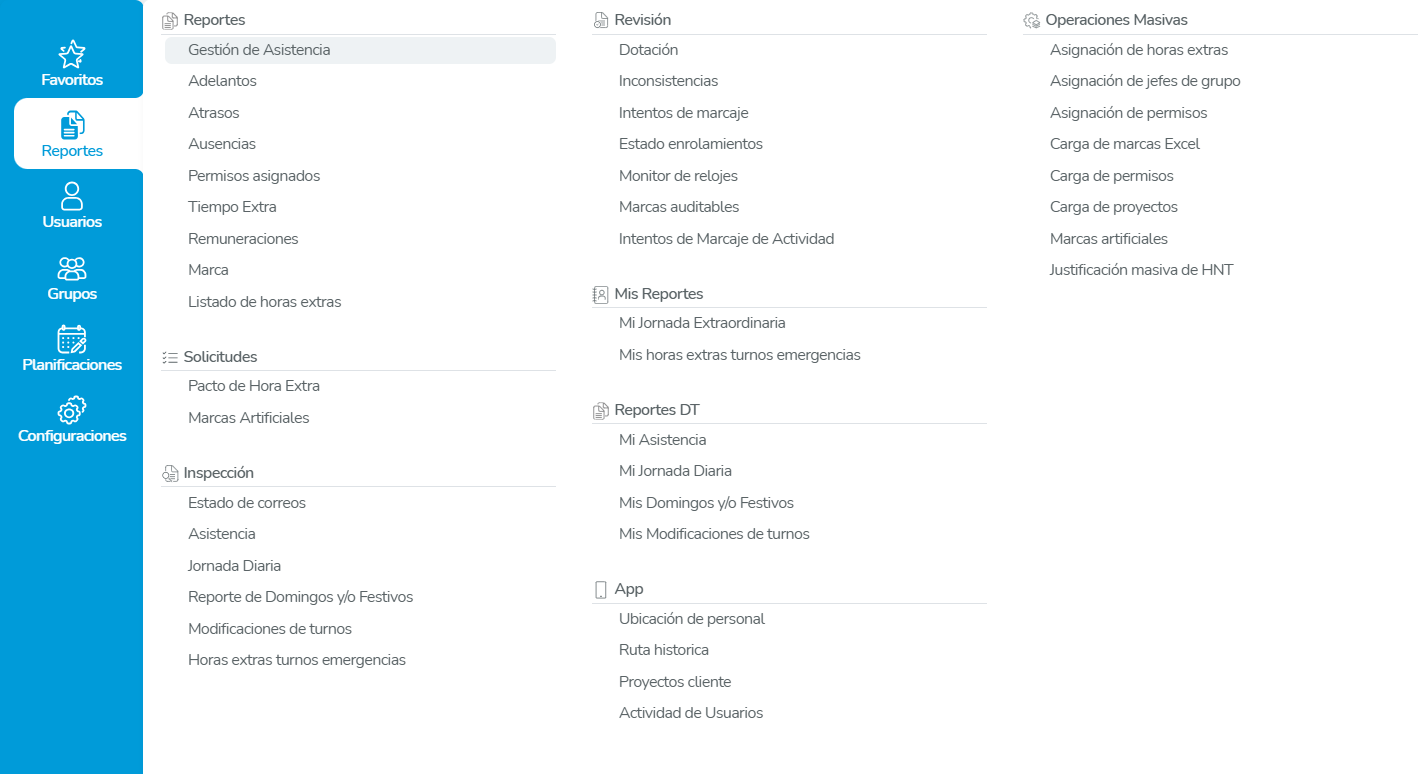Click the Solicitudes checklist icon
The height and width of the screenshot is (774, 1427).
pyautogui.click(x=170, y=357)
